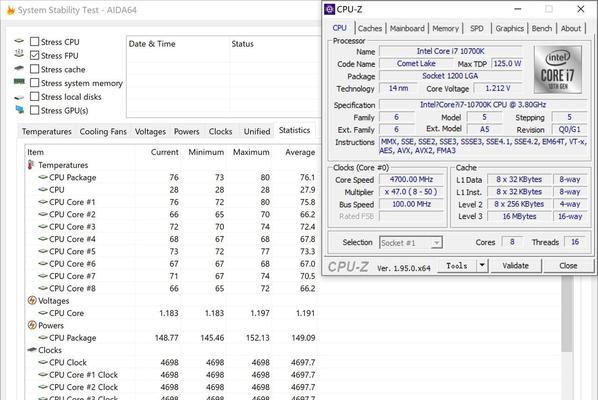The width and height of the screenshot is (598, 400).
Task: Click the Clocks chip icon in the list
Action: click(x=32, y=350)
